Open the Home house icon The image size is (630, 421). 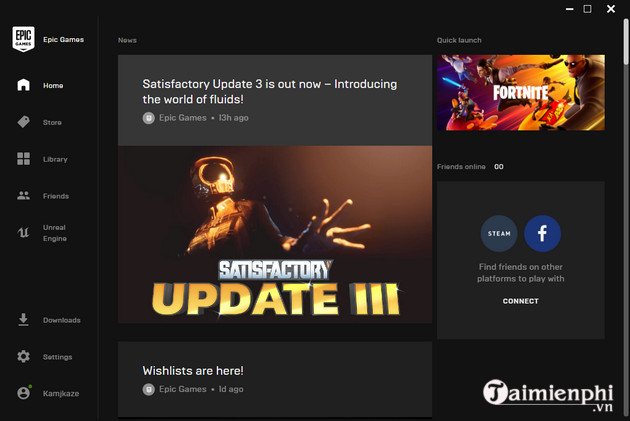23,85
